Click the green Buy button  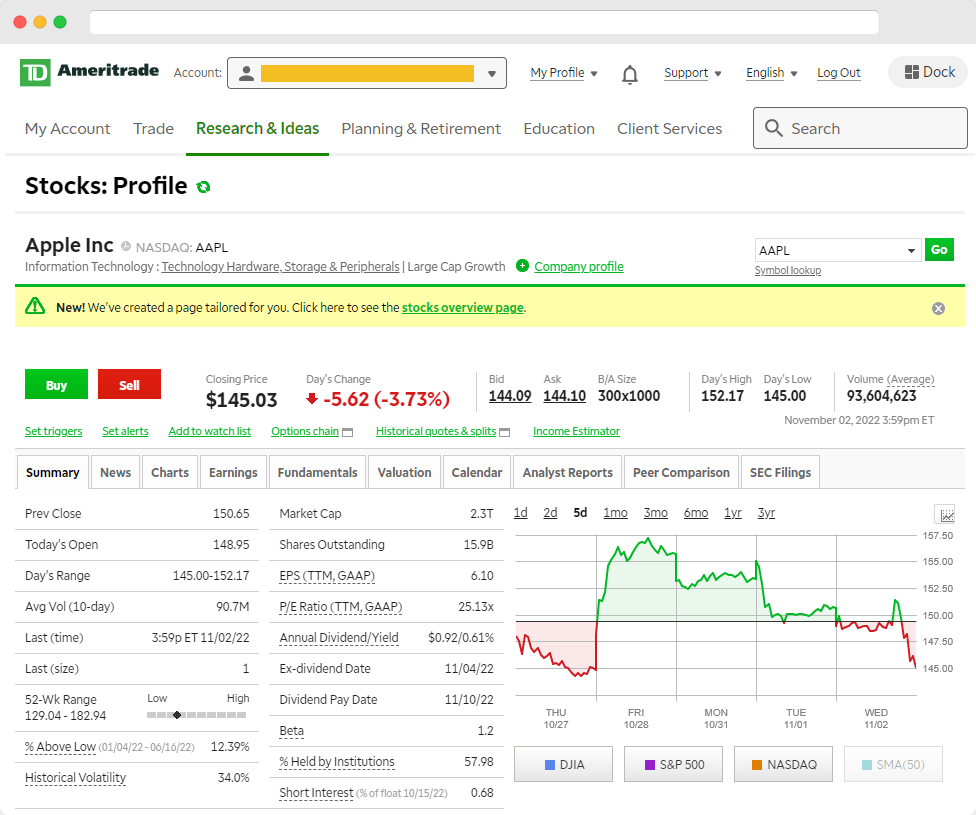56,384
